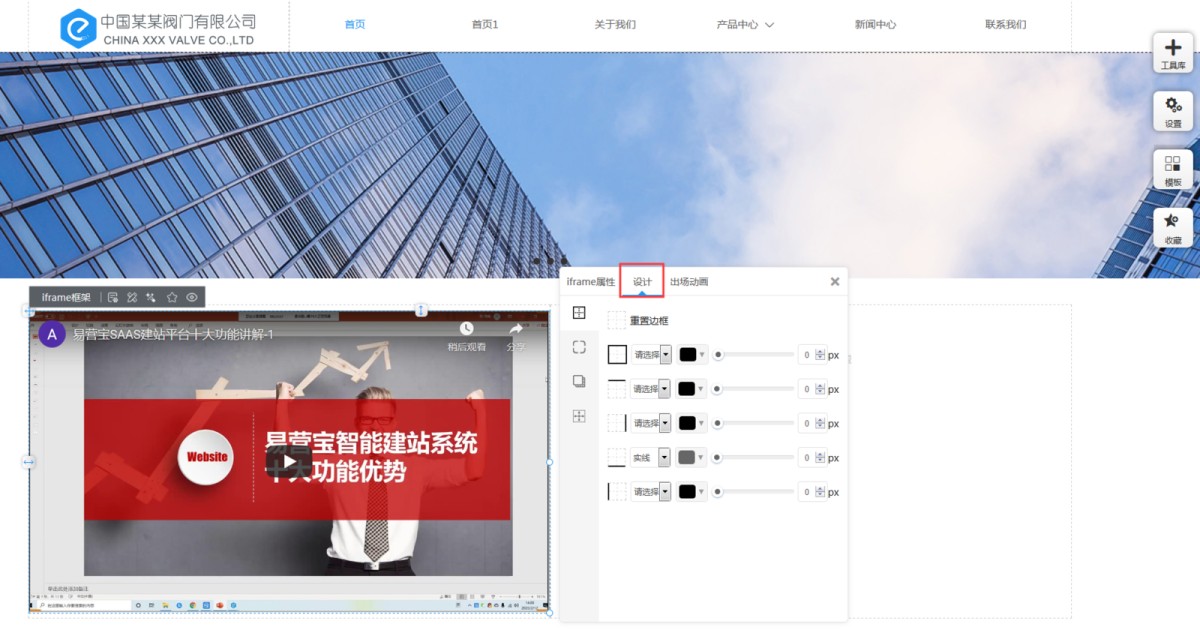The image size is (1200, 639).
Task: Open top border color picker
Action: point(692,389)
